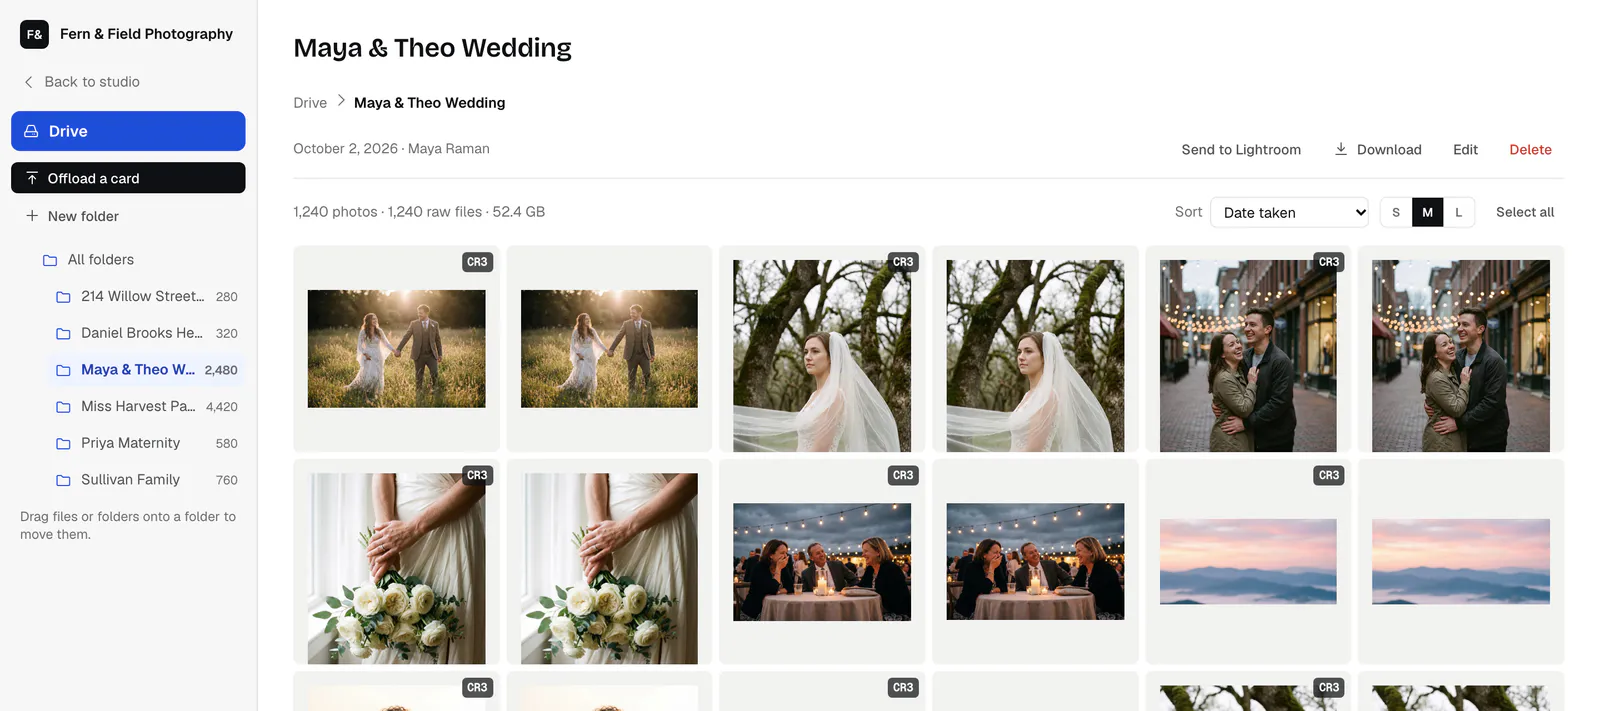Click the 4,420 count for Miss Harvest
Image resolution: width=1600 pixels, height=711 pixels.
pyautogui.click(x=222, y=407)
